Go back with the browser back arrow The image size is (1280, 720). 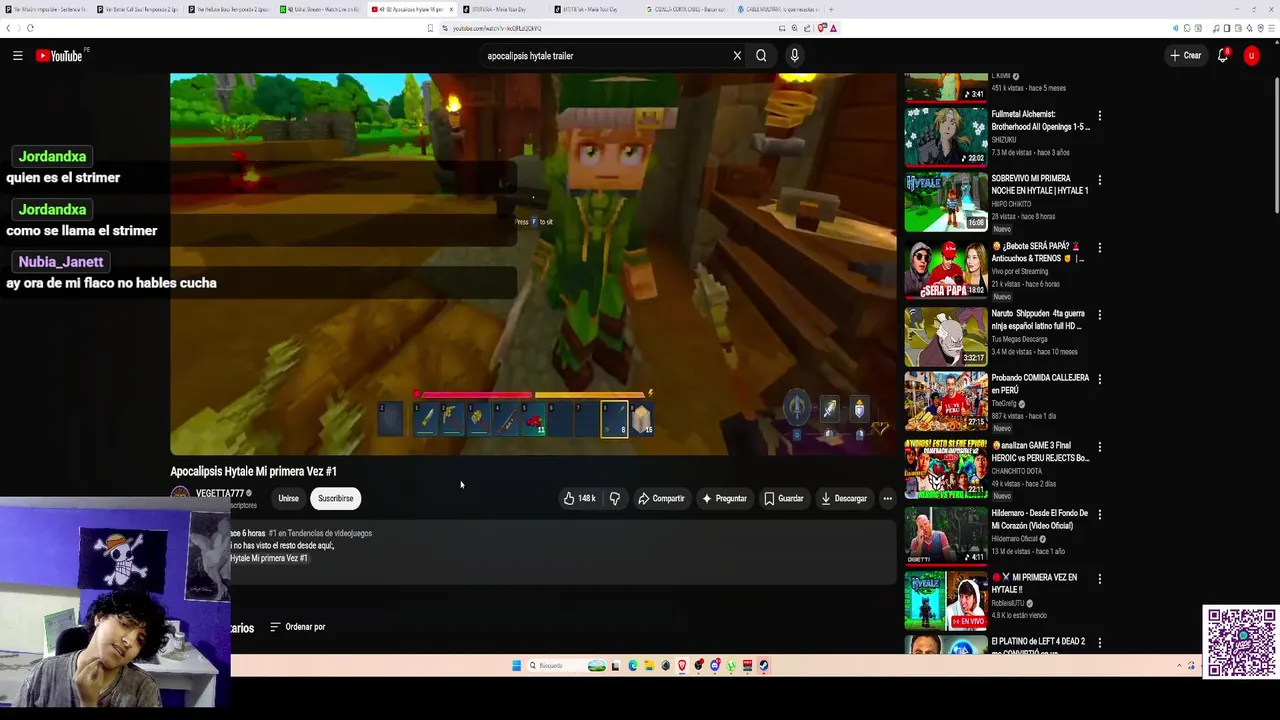[7, 28]
